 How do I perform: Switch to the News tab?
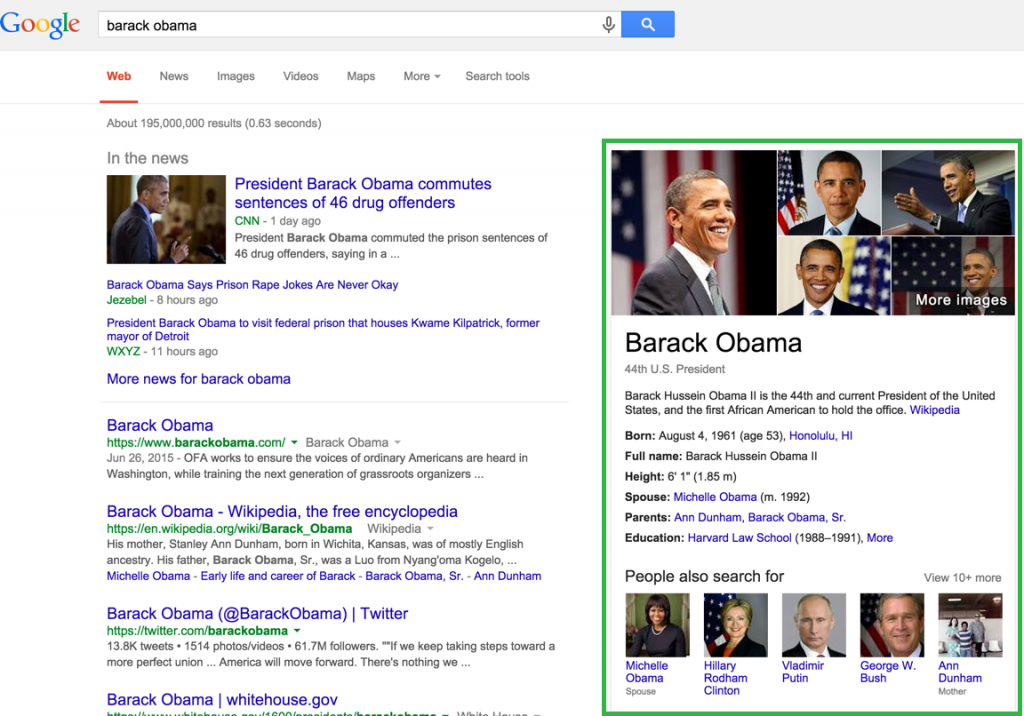tap(174, 76)
